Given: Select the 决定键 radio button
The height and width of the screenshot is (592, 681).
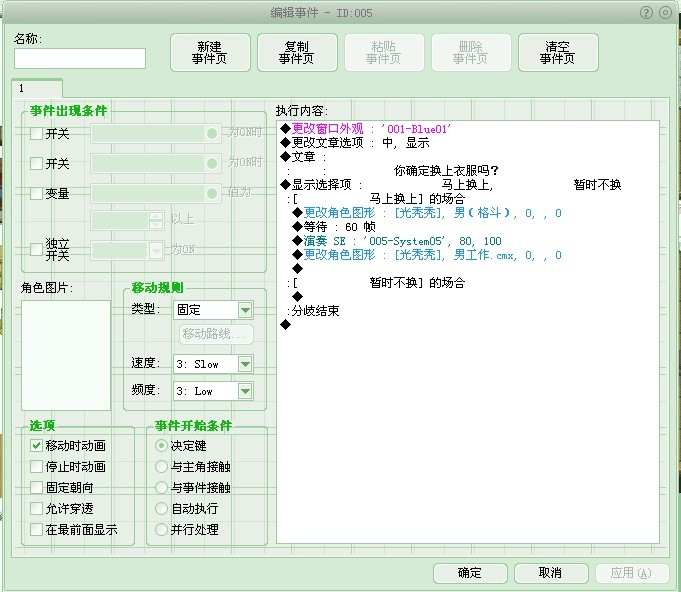Looking at the screenshot, I should coord(161,446).
